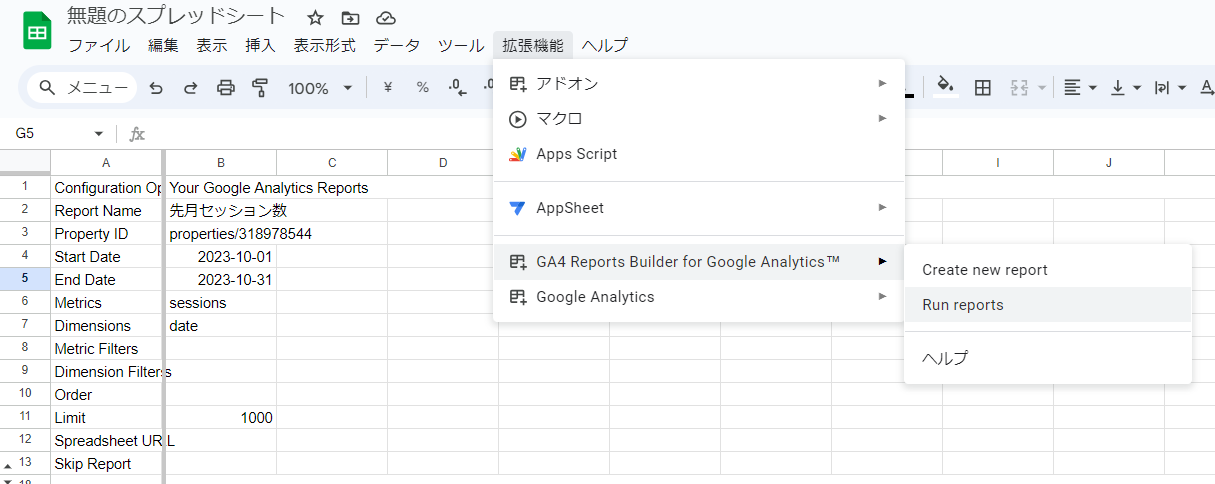Open the 編集 menu
Image resolution: width=1215 pixels, height=484 pixels.
(163, 45)
